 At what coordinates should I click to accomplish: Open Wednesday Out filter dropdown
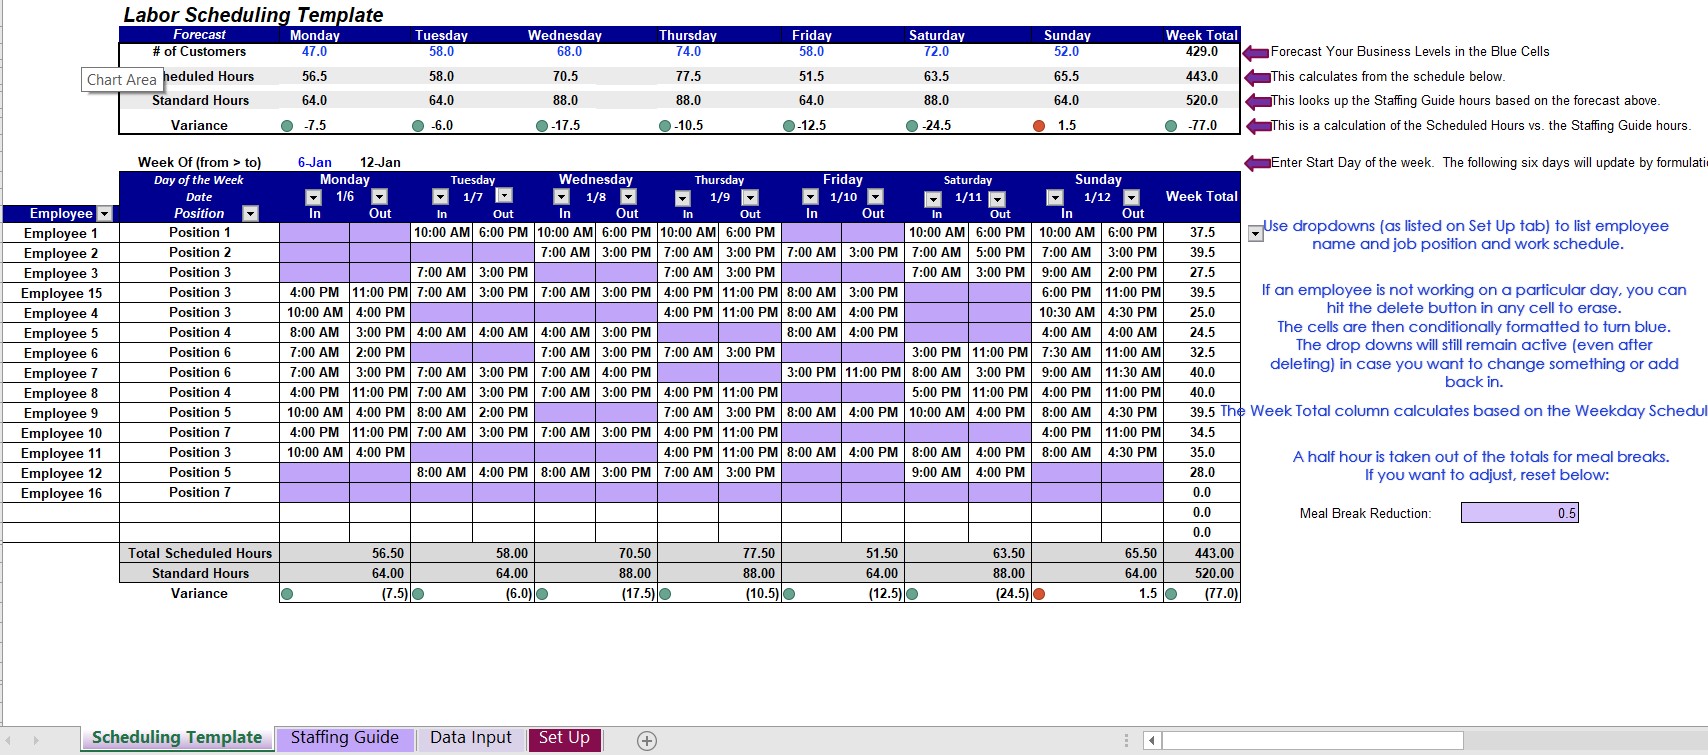[628, 197]
